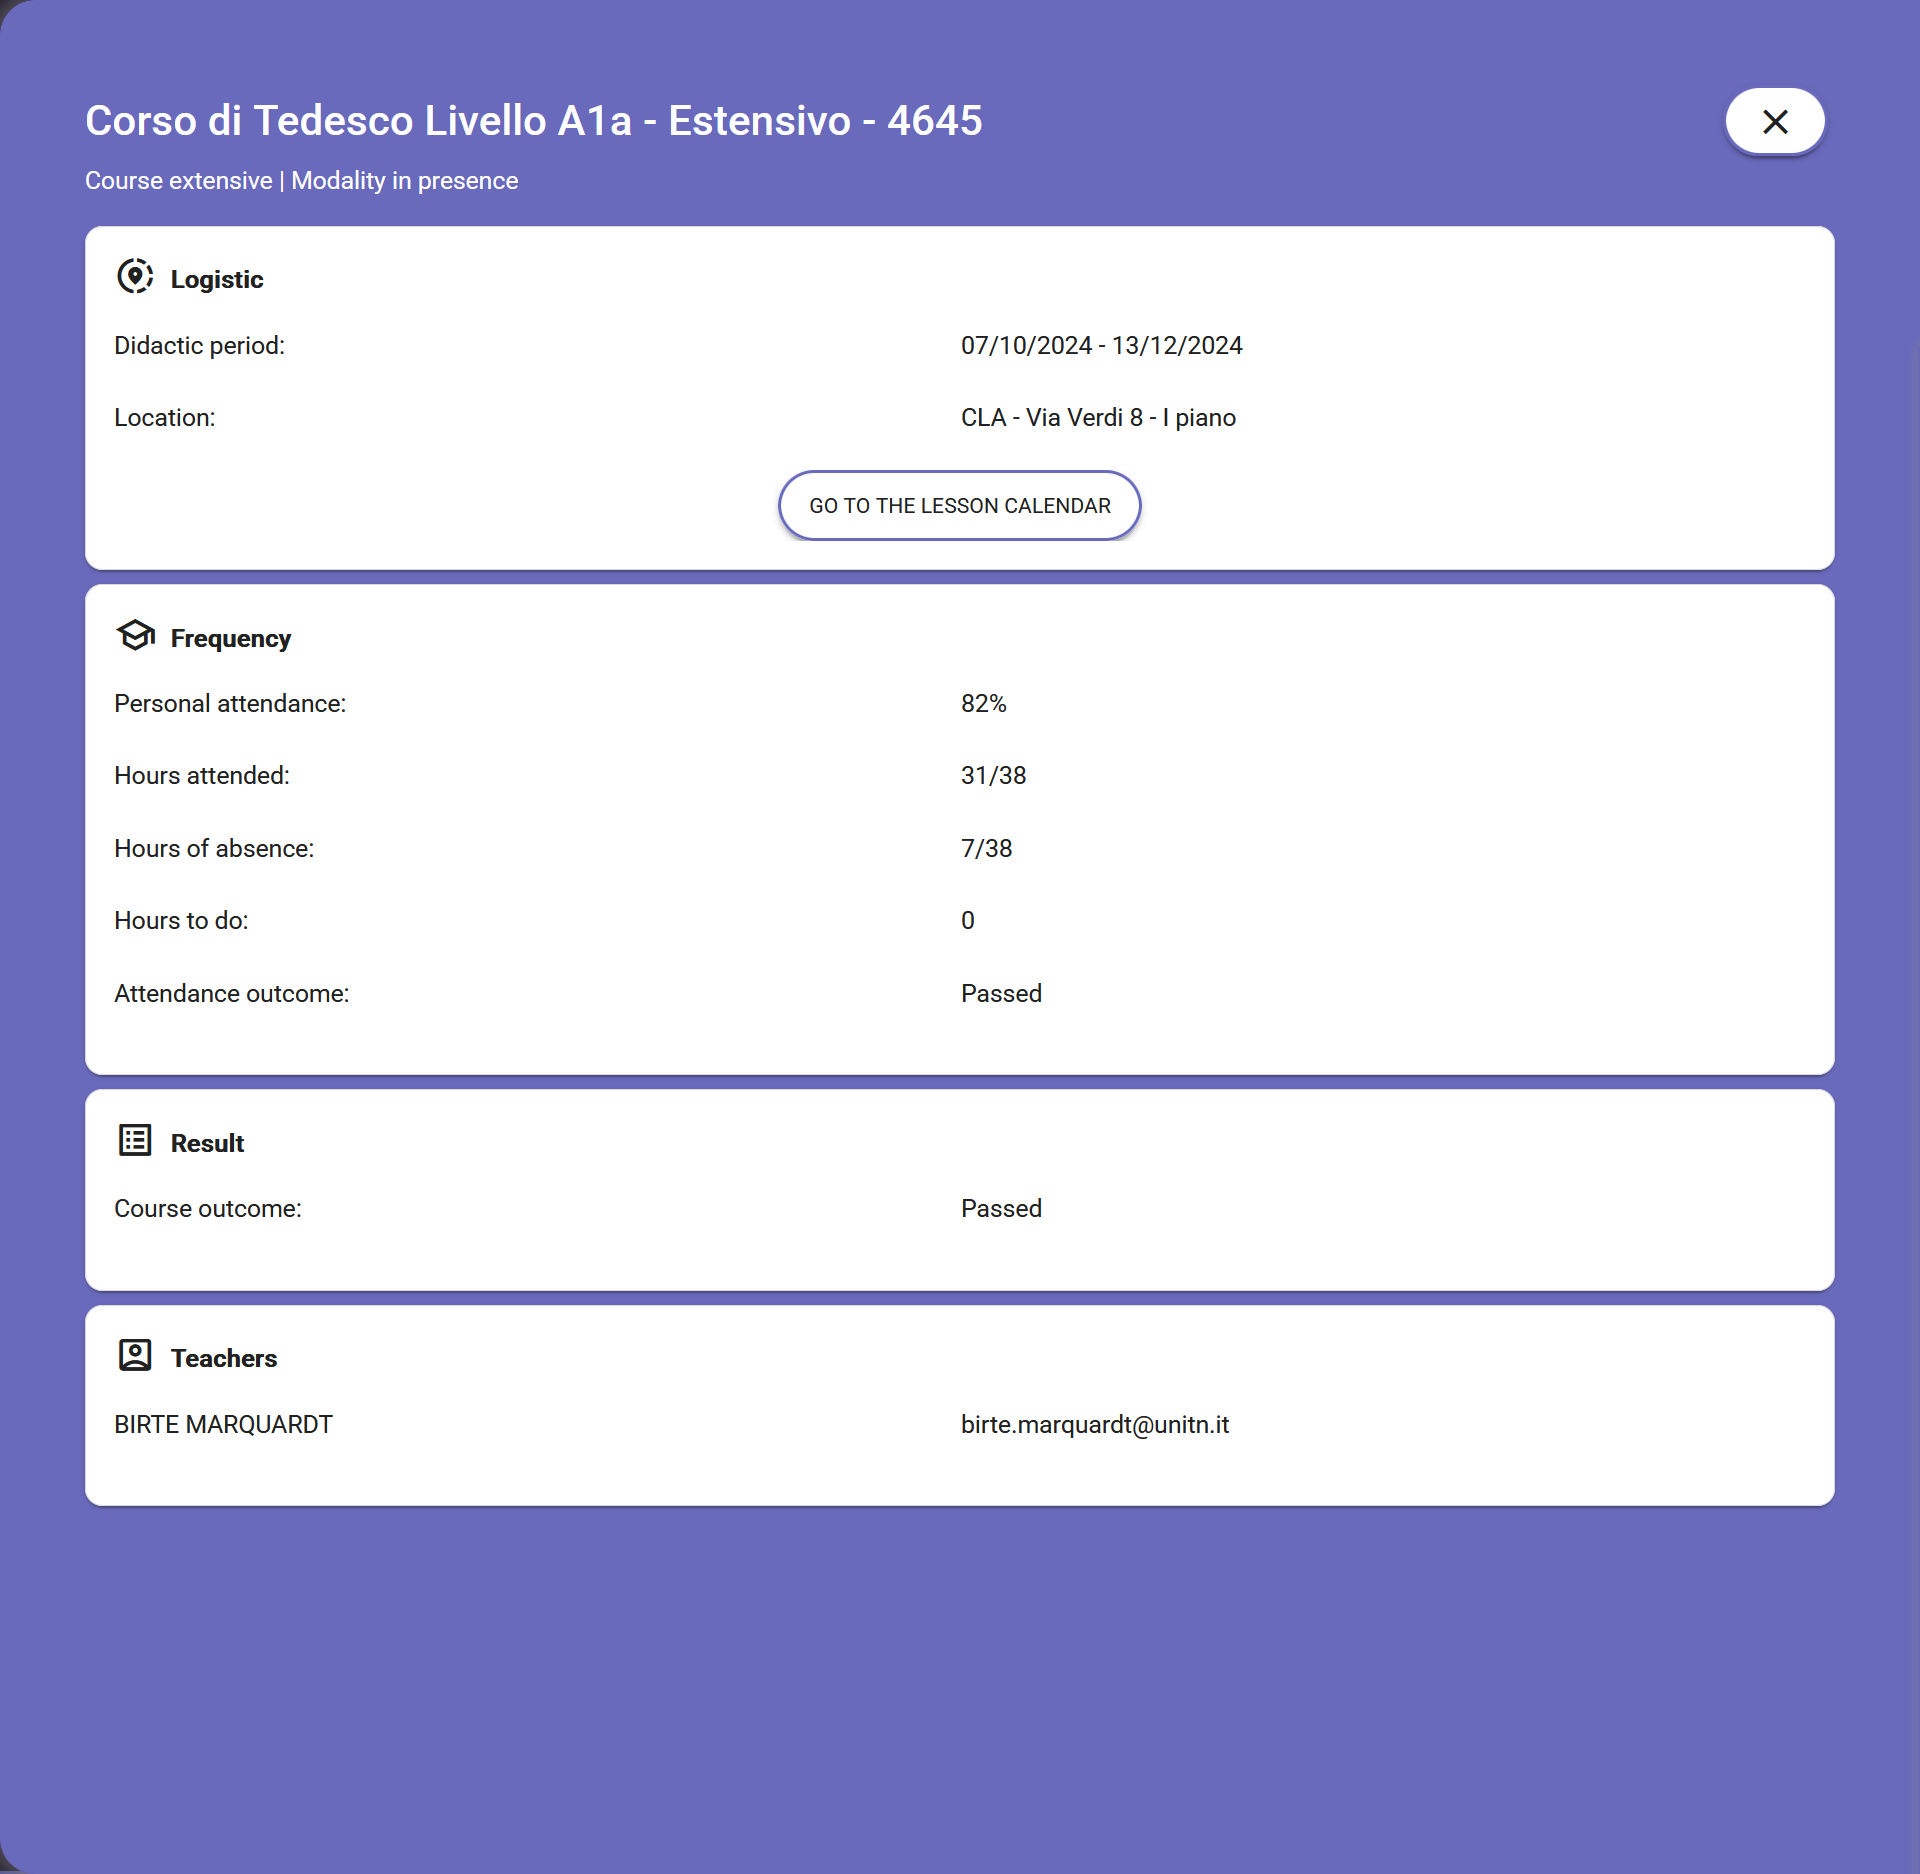Click the hours attended 31/38 value

point(993,775)
